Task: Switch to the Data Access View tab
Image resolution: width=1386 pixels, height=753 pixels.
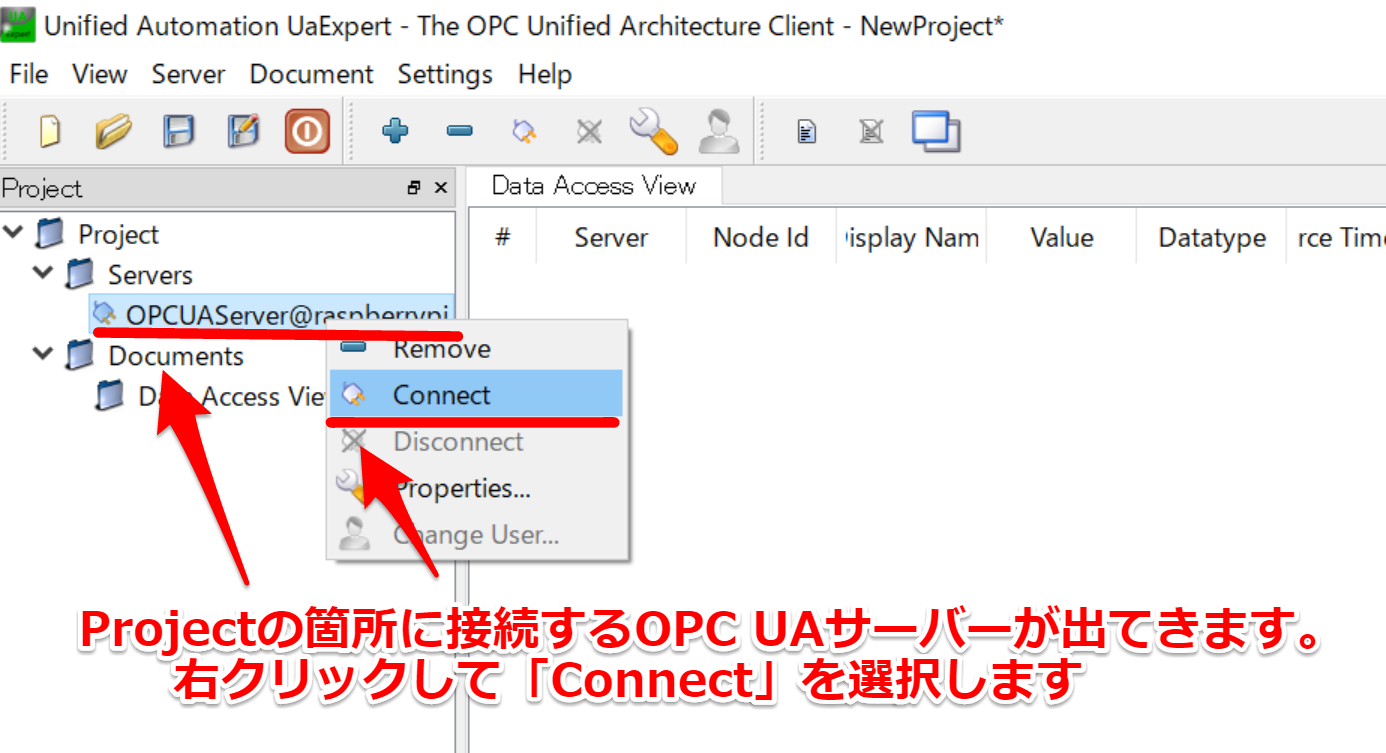Action: (595, 185)
